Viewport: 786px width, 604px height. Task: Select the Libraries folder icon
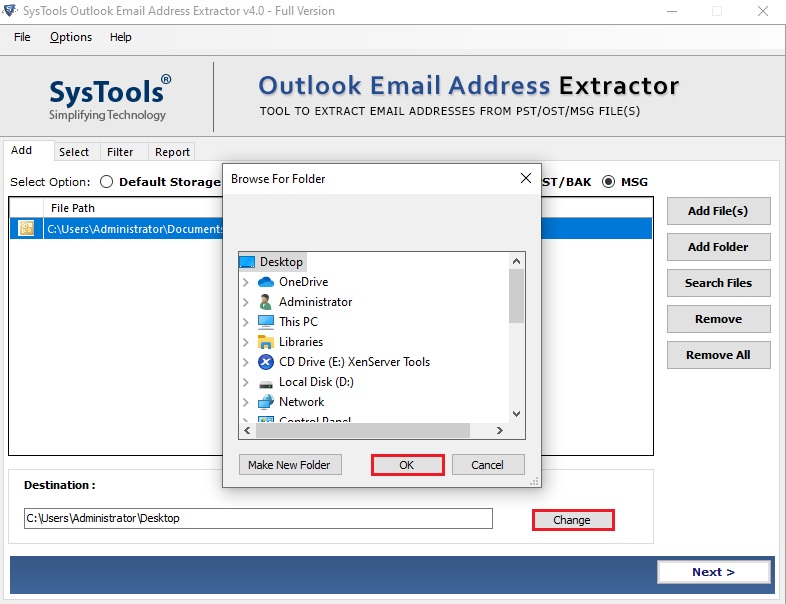[266, 342]
